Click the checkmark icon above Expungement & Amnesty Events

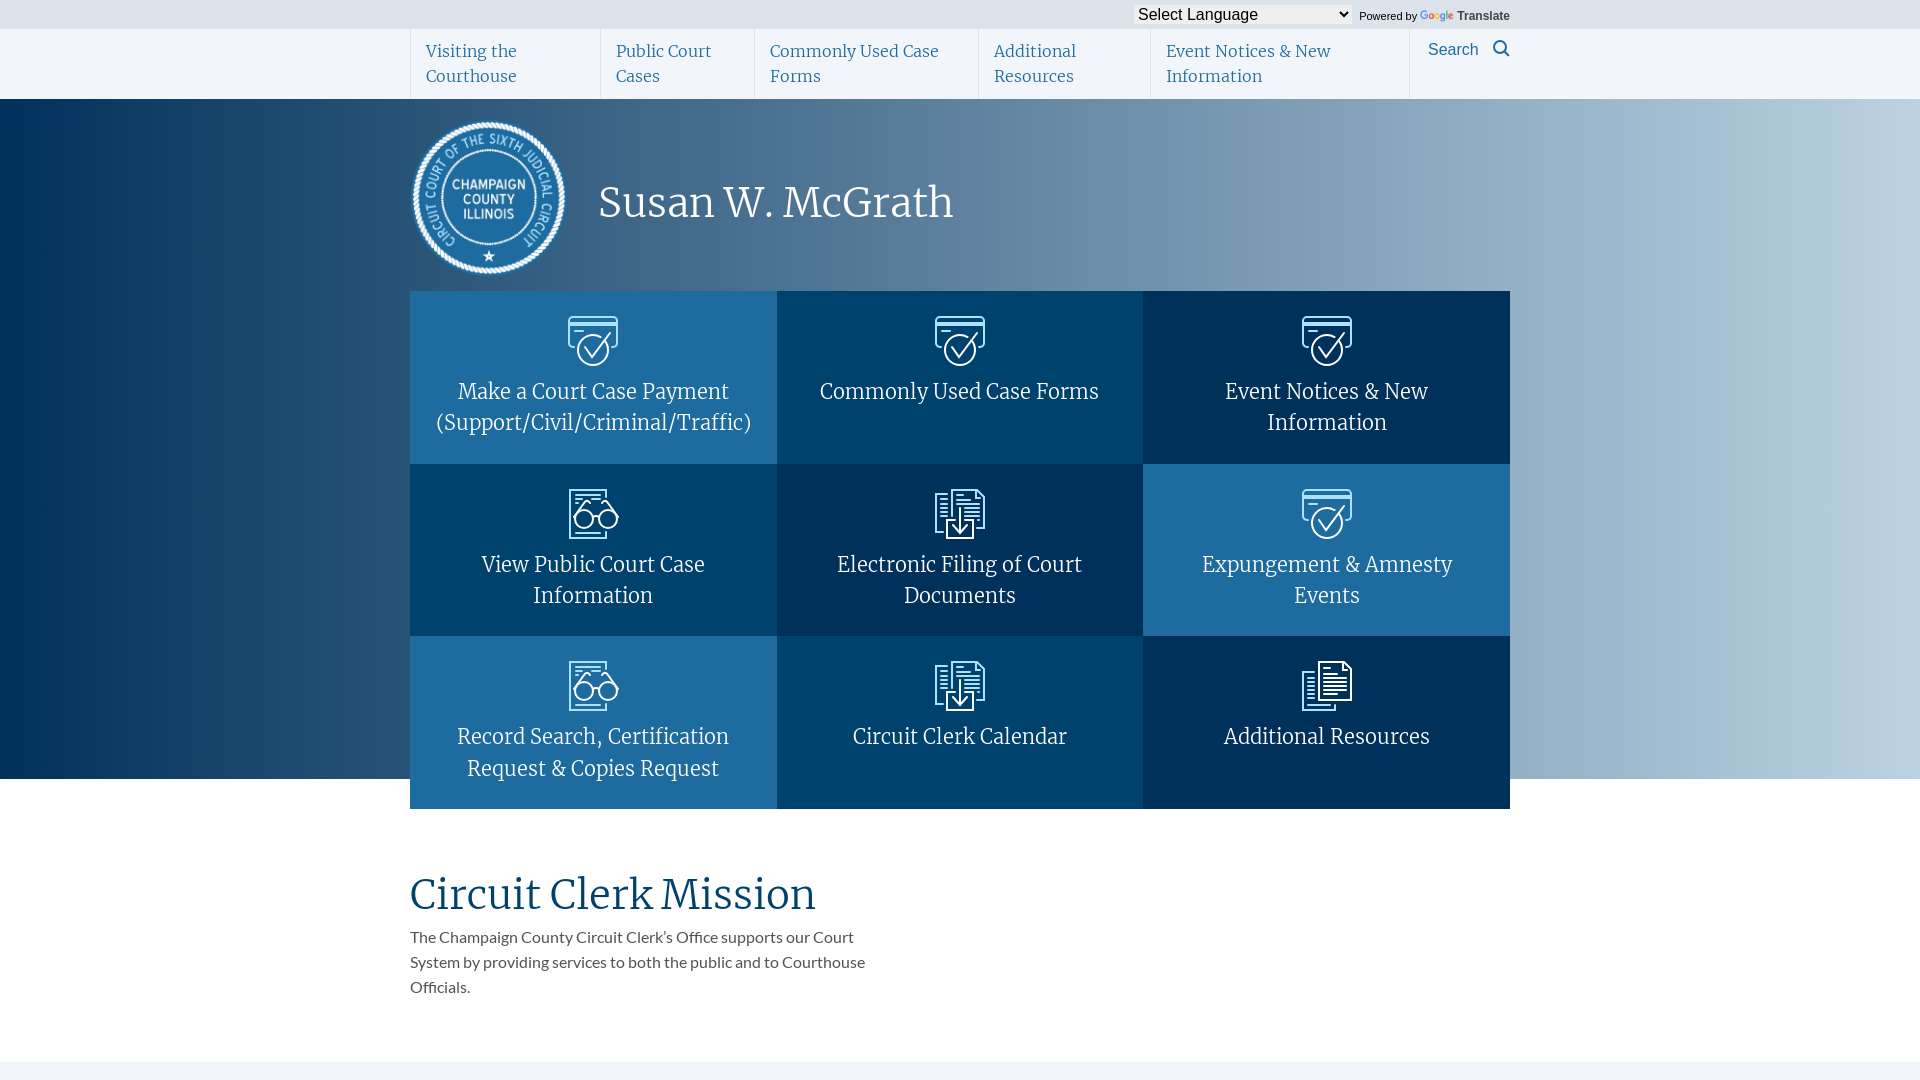click(x=1327, y=514)
